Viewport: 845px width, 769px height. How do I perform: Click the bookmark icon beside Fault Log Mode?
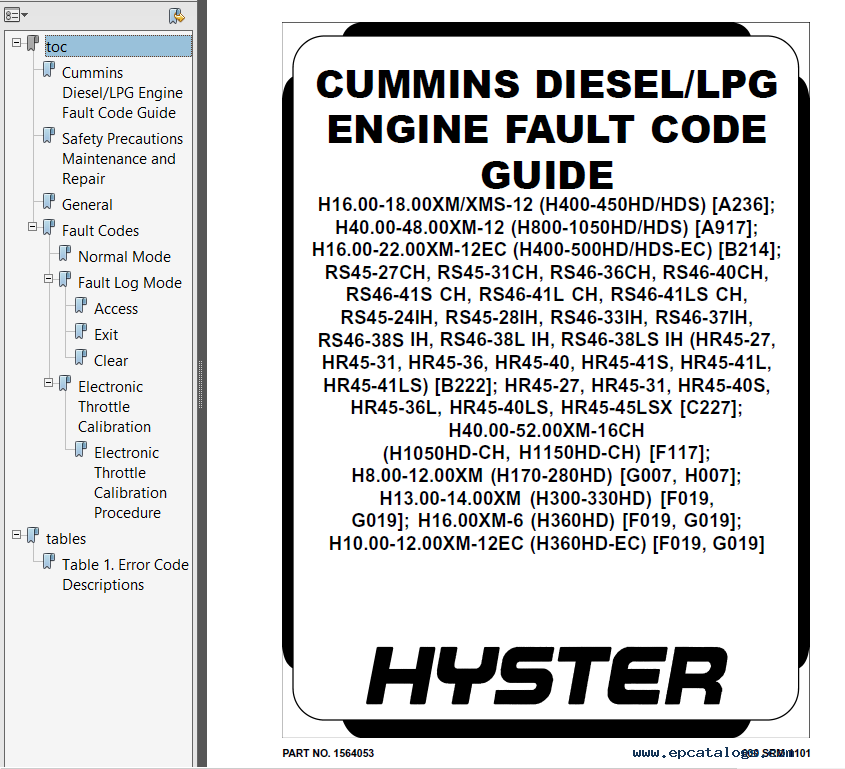click(65, 280)
